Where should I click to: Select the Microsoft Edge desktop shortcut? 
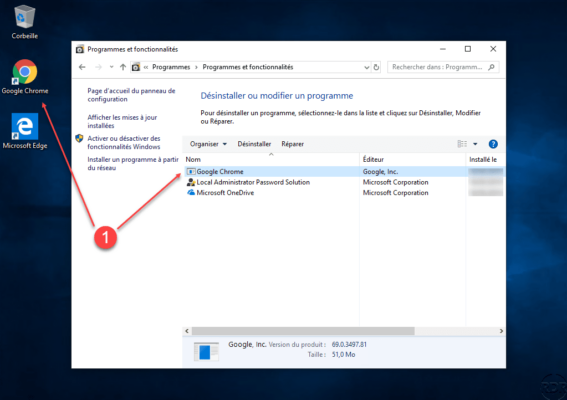click(25, 131)
